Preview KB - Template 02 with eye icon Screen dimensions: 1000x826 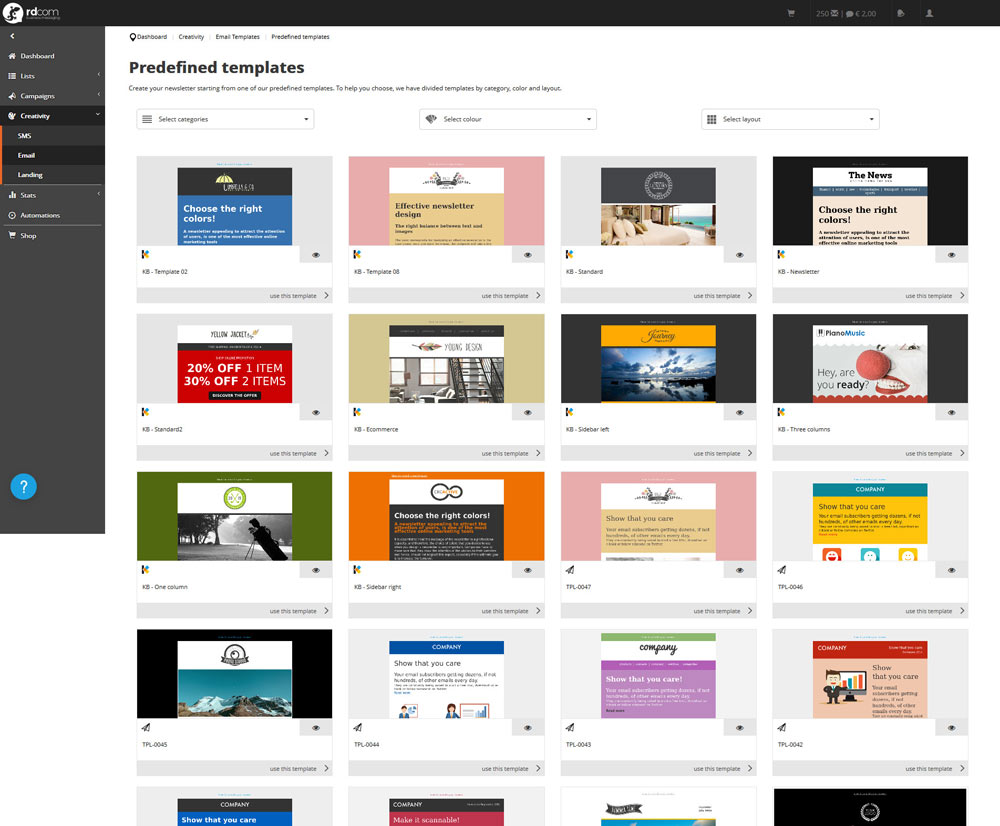[316, 255]
